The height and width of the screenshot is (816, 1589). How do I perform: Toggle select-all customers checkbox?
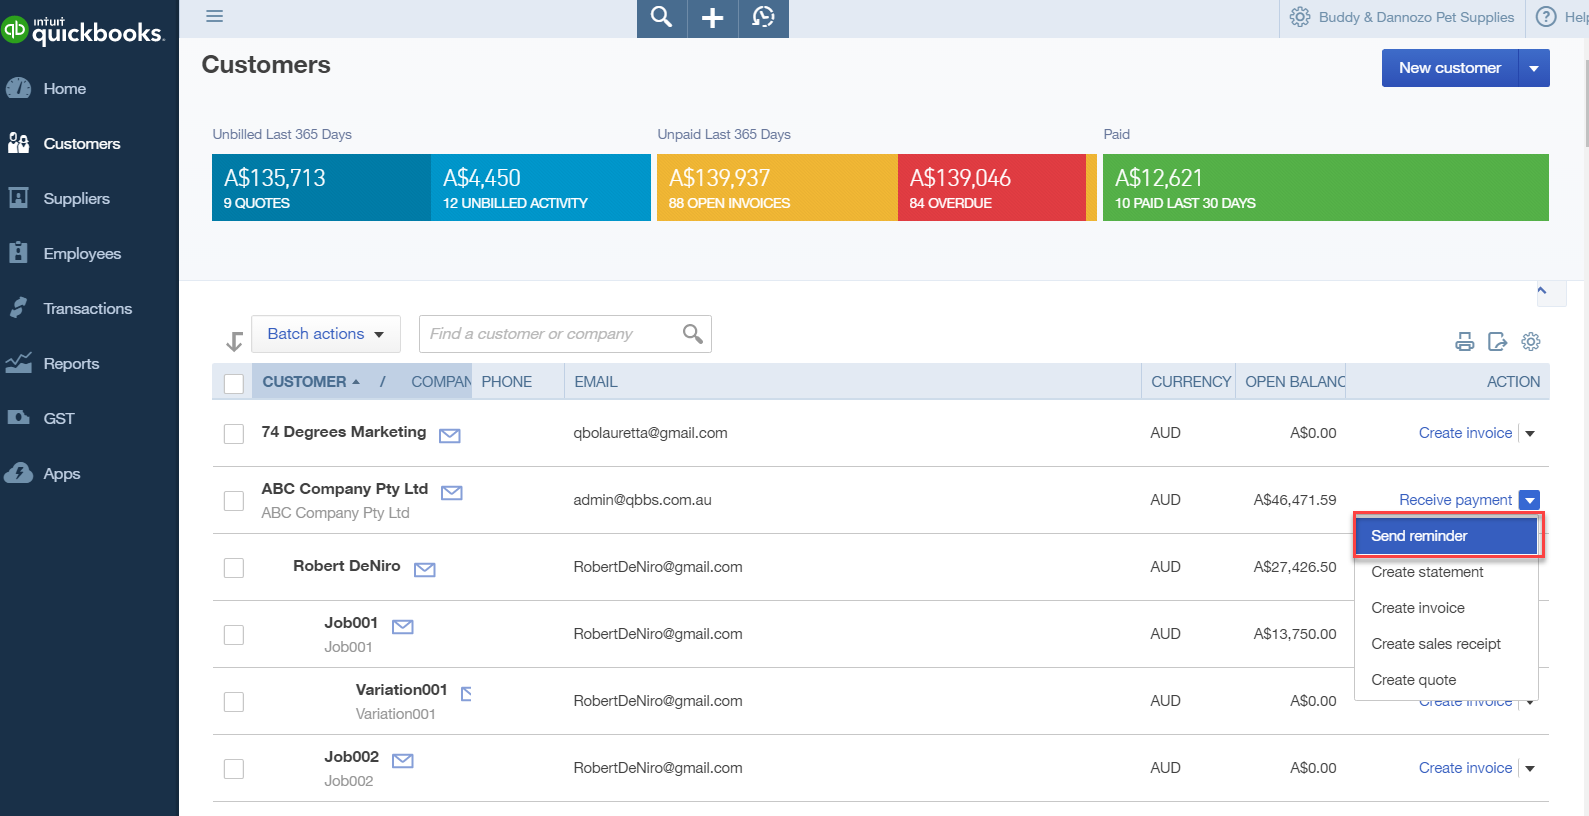click(x=234, y=383)
